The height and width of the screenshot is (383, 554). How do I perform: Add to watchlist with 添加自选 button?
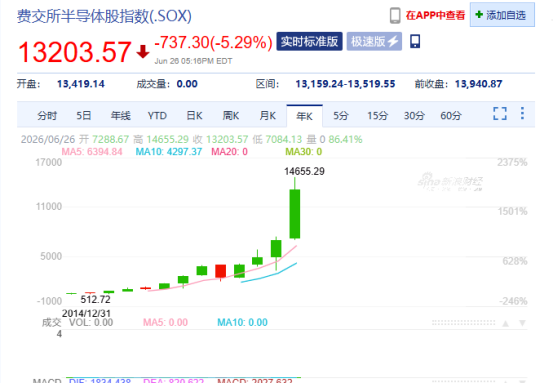pos(502,15)
